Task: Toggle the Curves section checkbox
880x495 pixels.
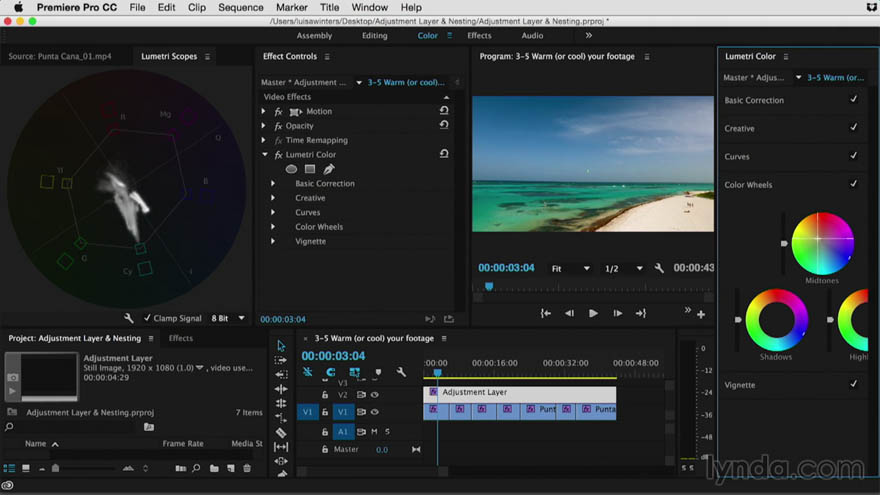Action: click(x=854, y=155)
